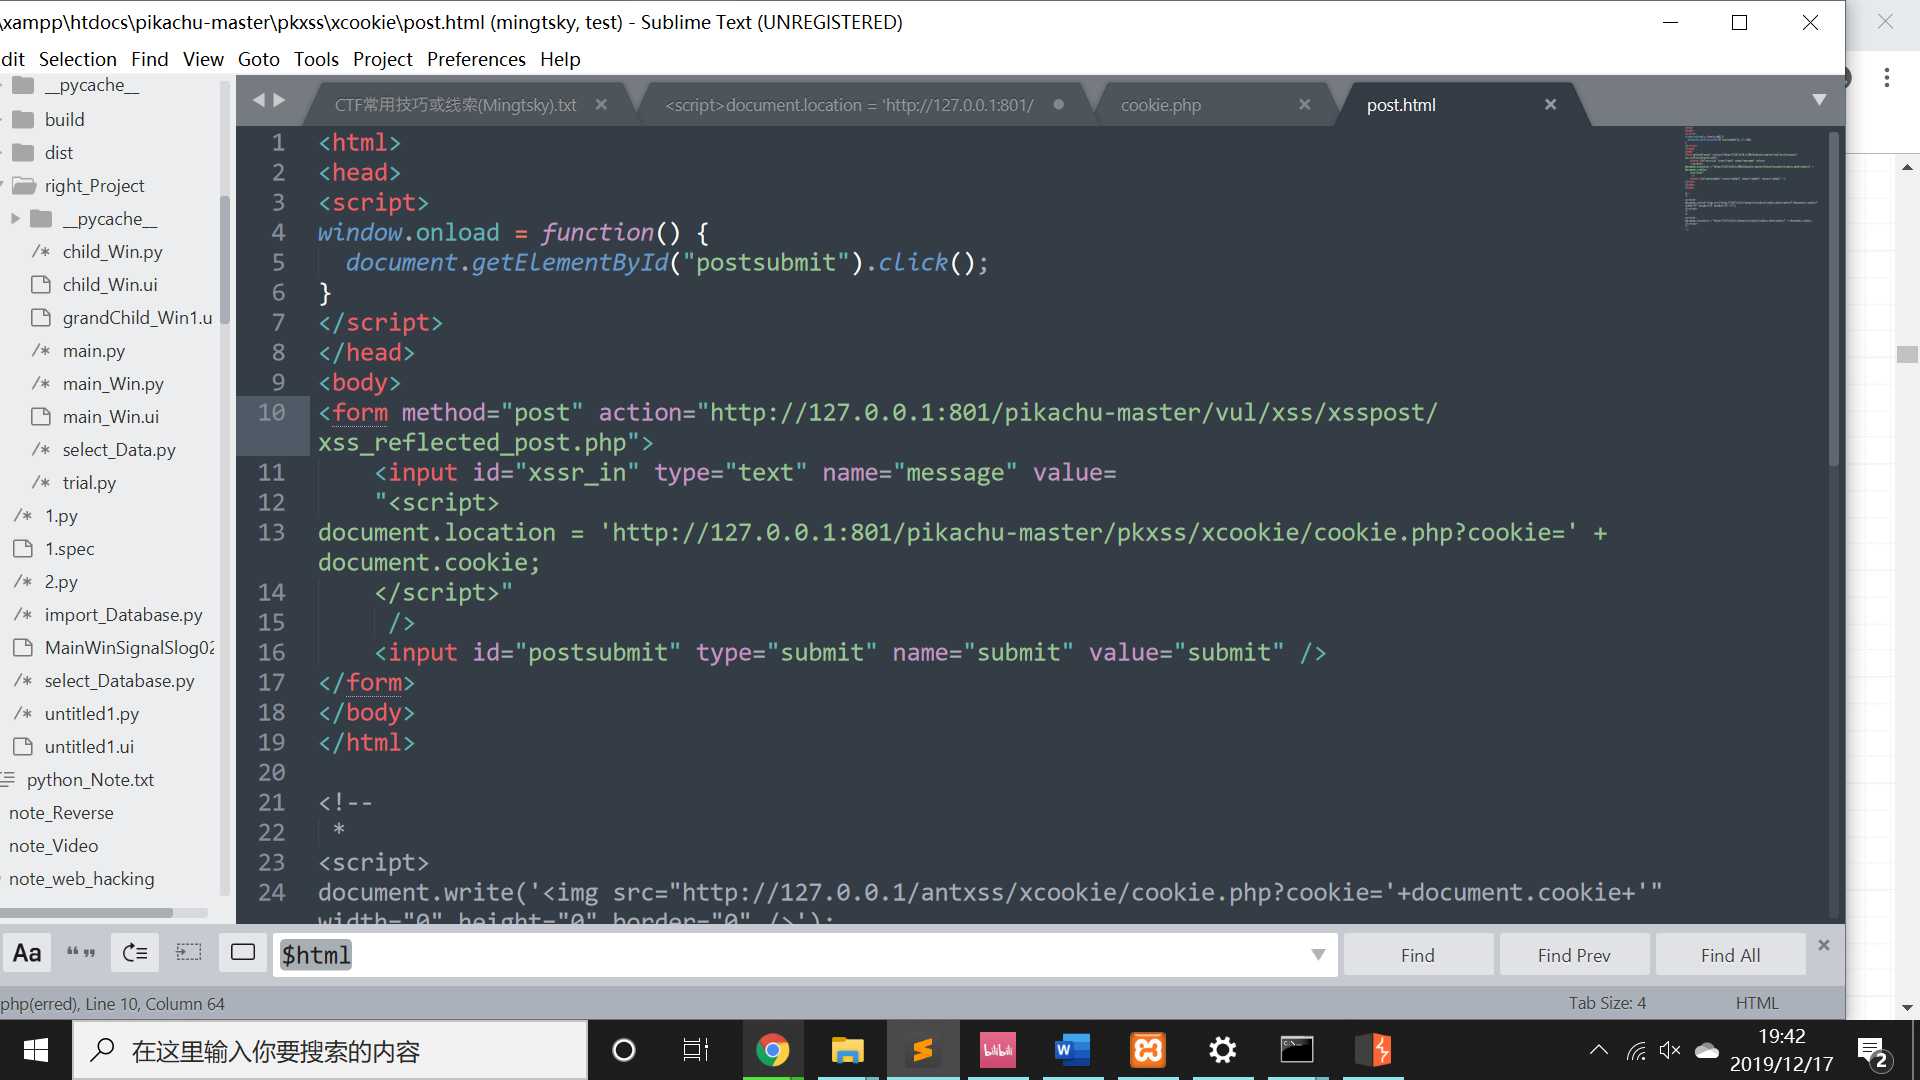Viewport: 1920px width, 1080px height.
Task: Open 1.spec file
Action: [69, 548]
